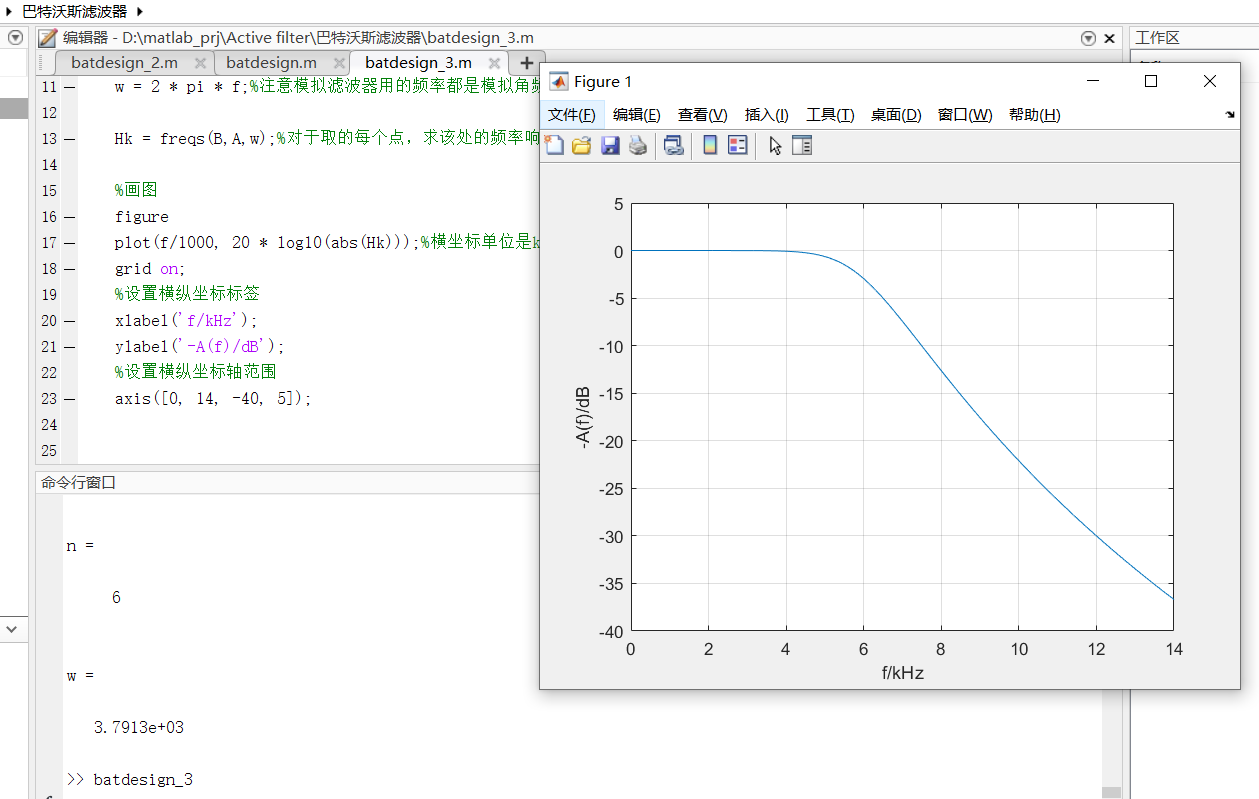
Task: Toggle breakpoint dash on line 16
Action: (x=69, y=217)
